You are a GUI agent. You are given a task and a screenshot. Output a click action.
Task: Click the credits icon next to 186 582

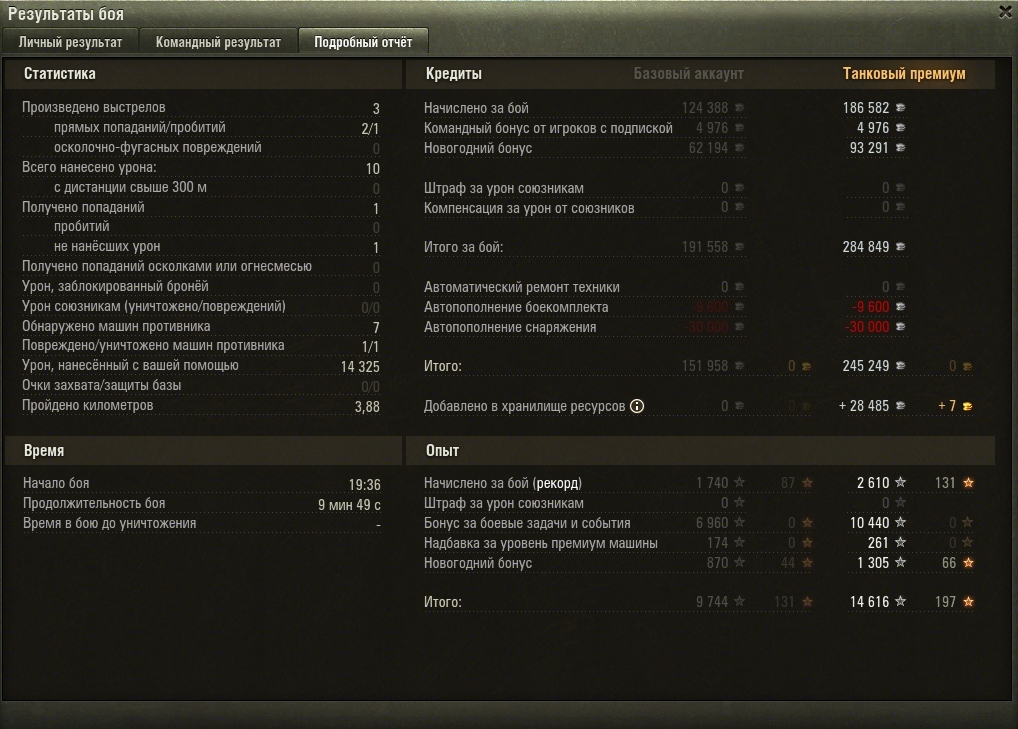click(x=900, y=108)
